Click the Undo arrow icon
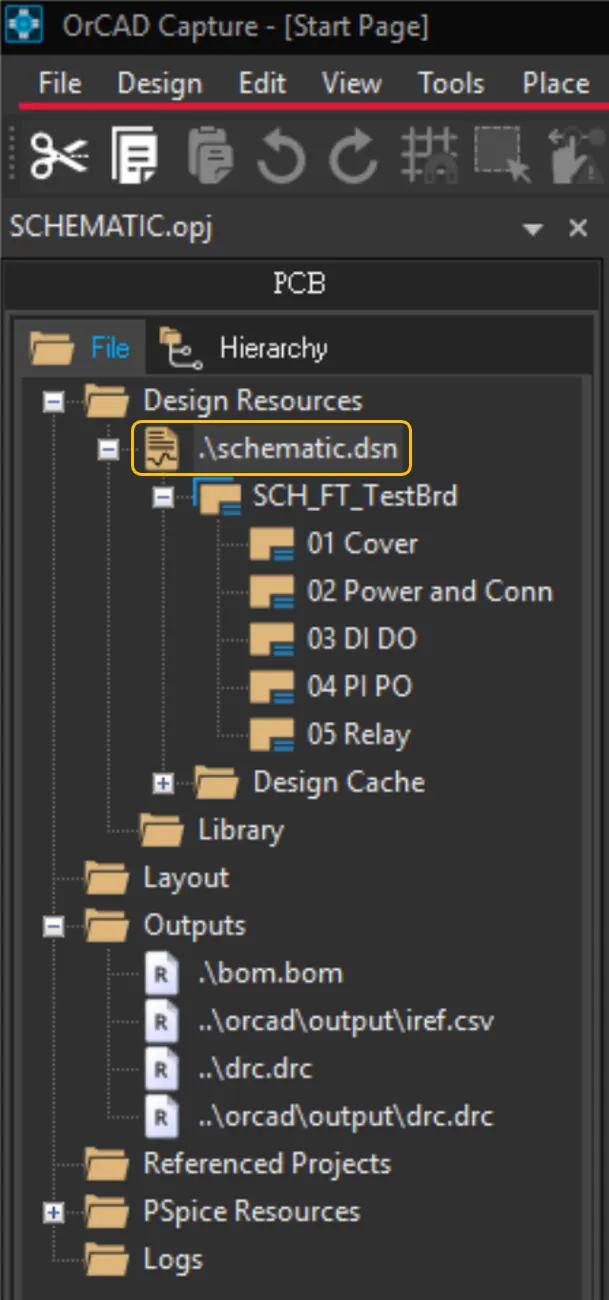 (281, 156)
